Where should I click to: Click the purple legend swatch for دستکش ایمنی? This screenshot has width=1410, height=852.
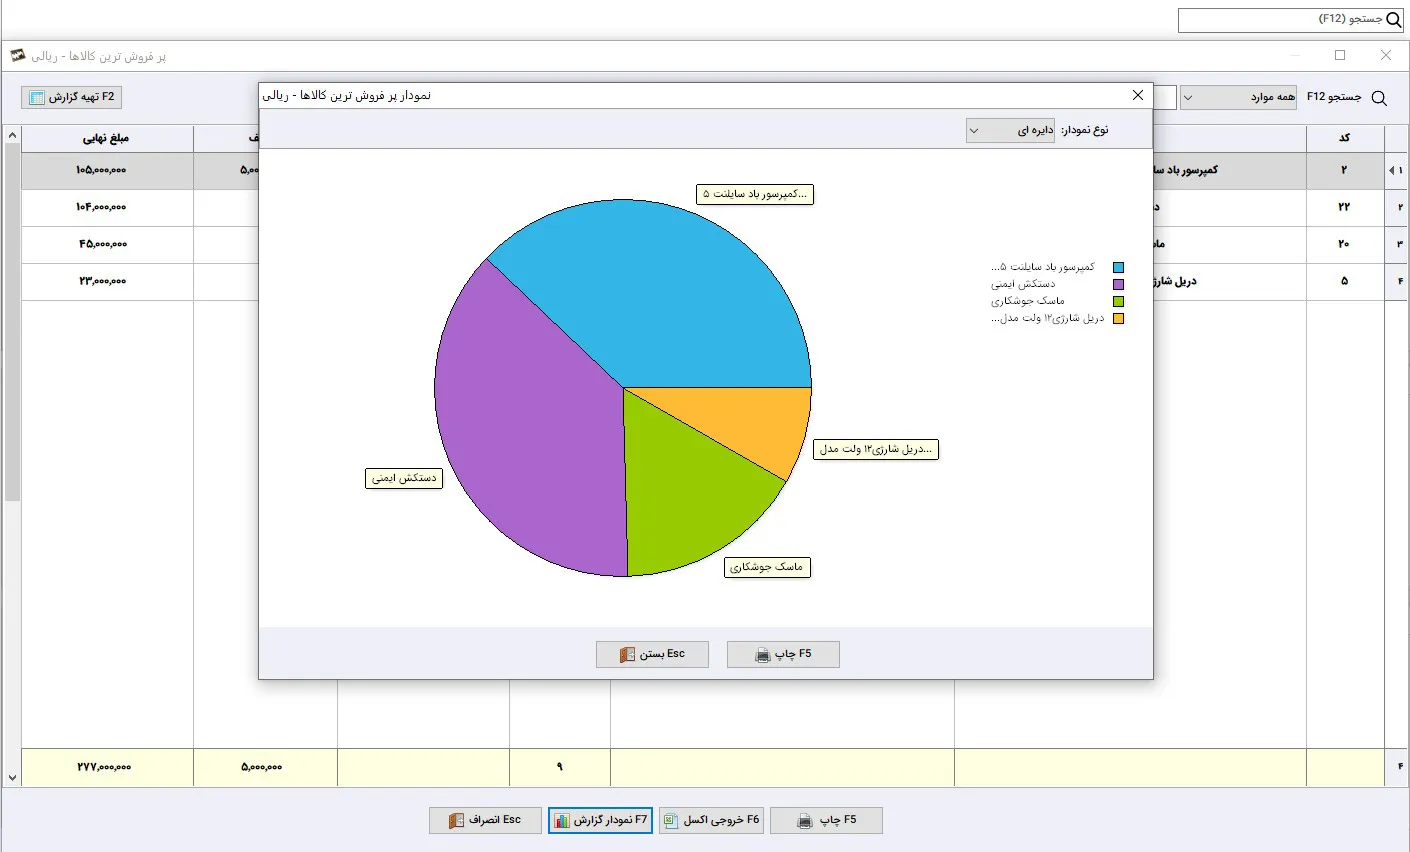(1118, 285)
